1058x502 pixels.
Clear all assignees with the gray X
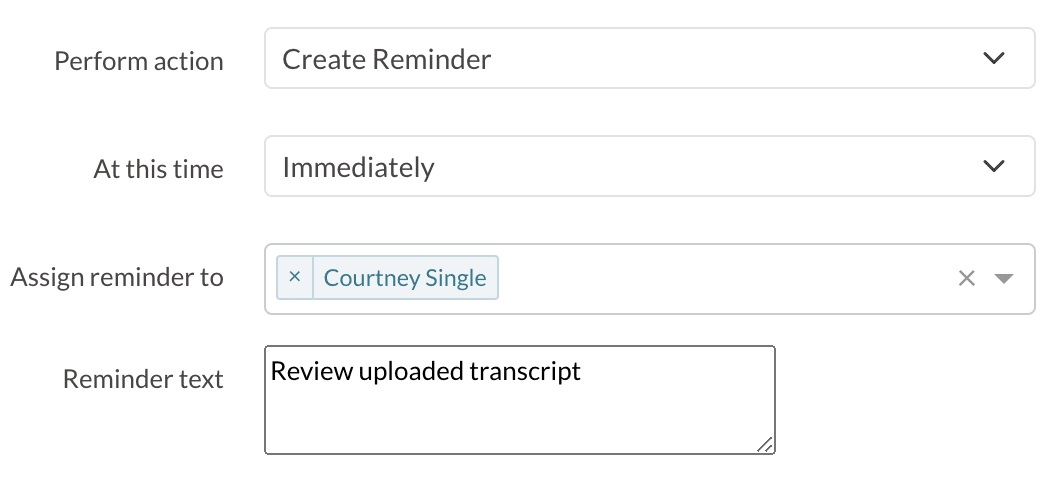click(966, 278)
